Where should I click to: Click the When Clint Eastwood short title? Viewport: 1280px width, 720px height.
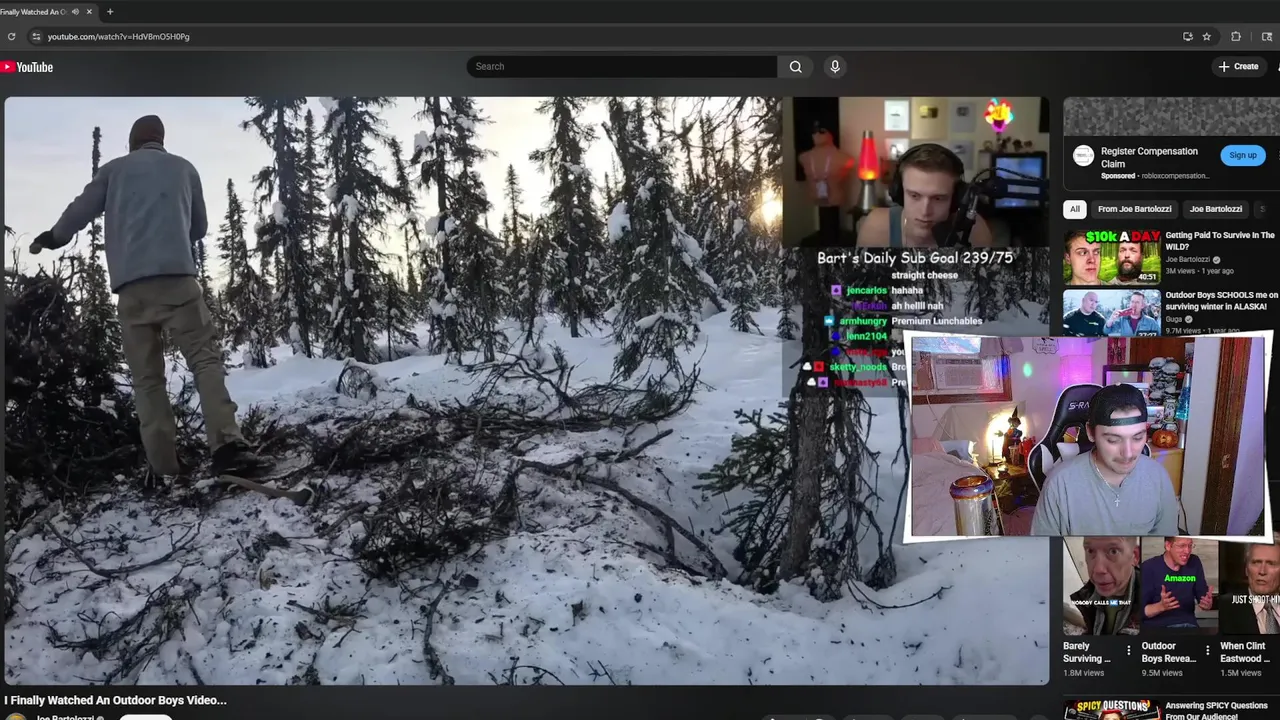[1245, 652]
